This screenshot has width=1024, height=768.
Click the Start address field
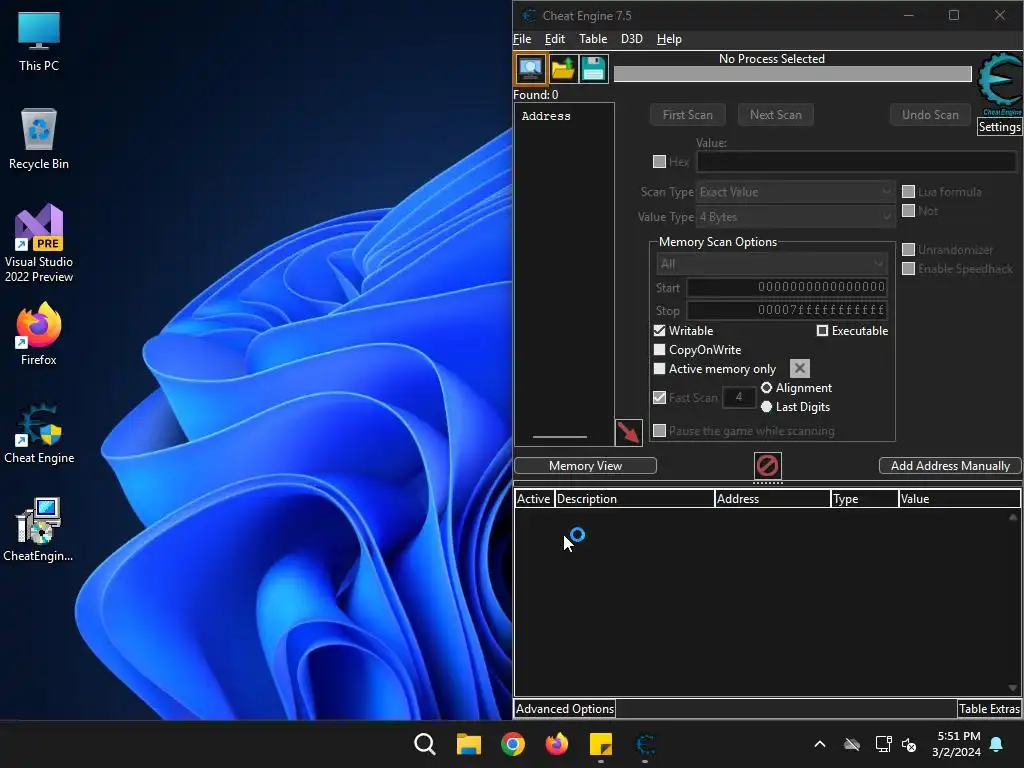[787, 287]
